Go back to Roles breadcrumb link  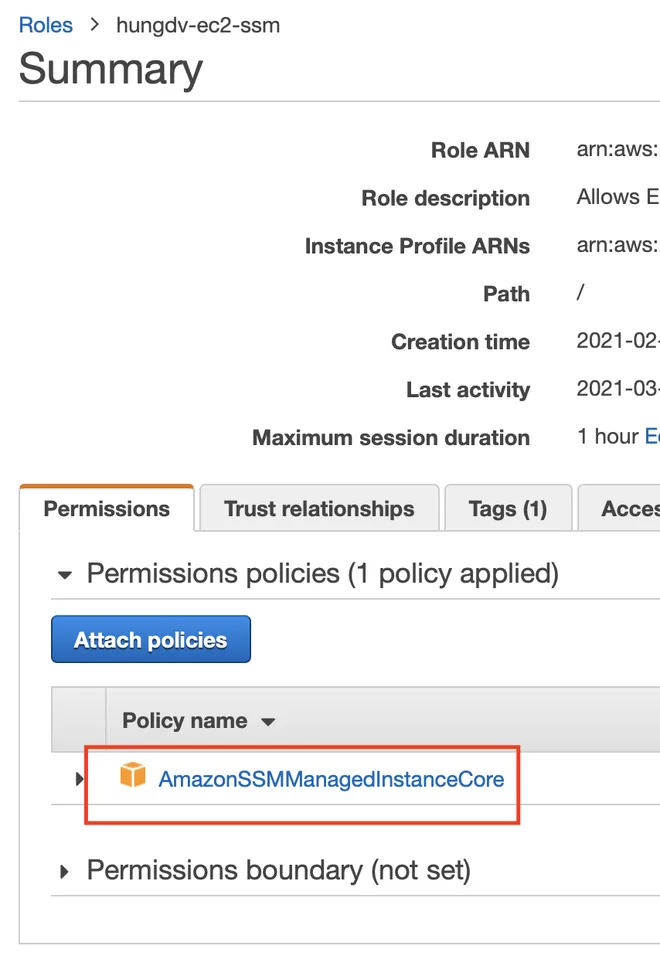click(46, 25)
